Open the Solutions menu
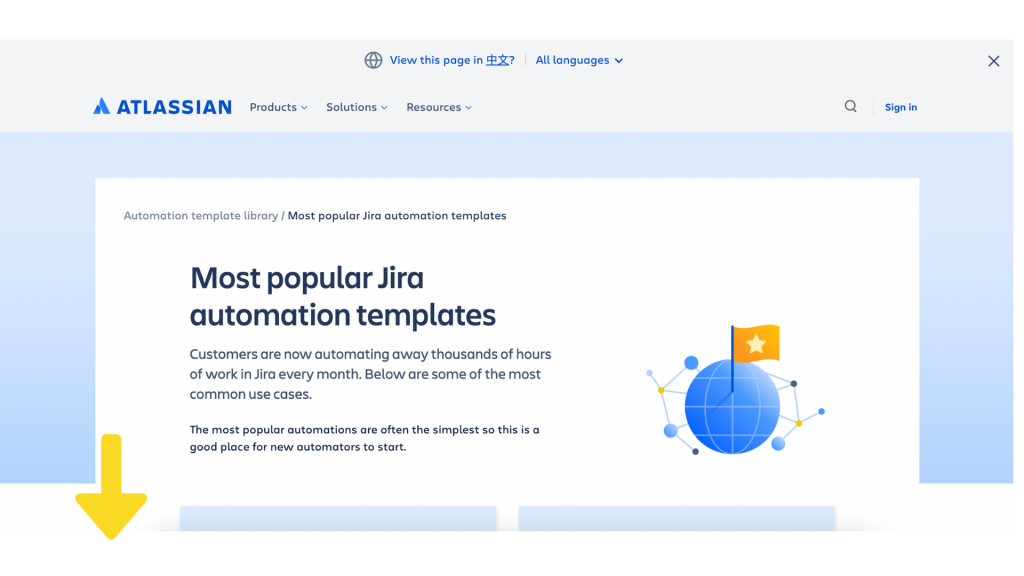The image size is (1024, 576). 357,107
